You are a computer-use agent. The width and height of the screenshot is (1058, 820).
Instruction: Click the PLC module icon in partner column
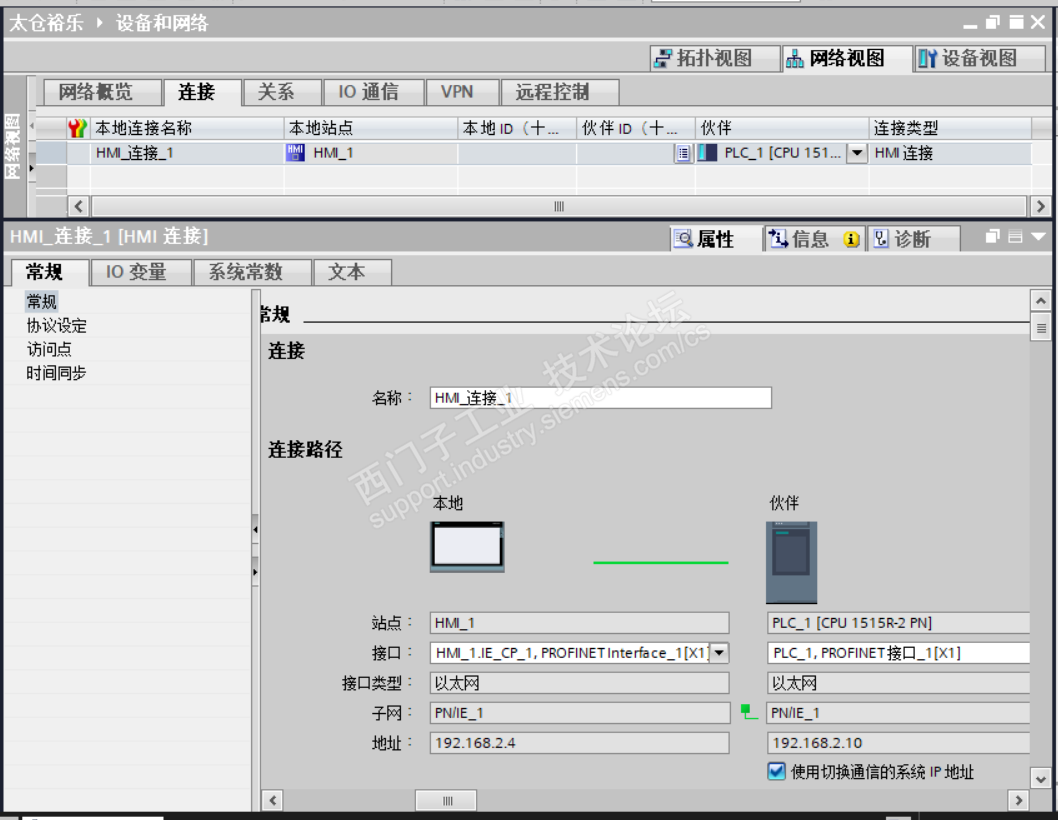coord(707,153)
